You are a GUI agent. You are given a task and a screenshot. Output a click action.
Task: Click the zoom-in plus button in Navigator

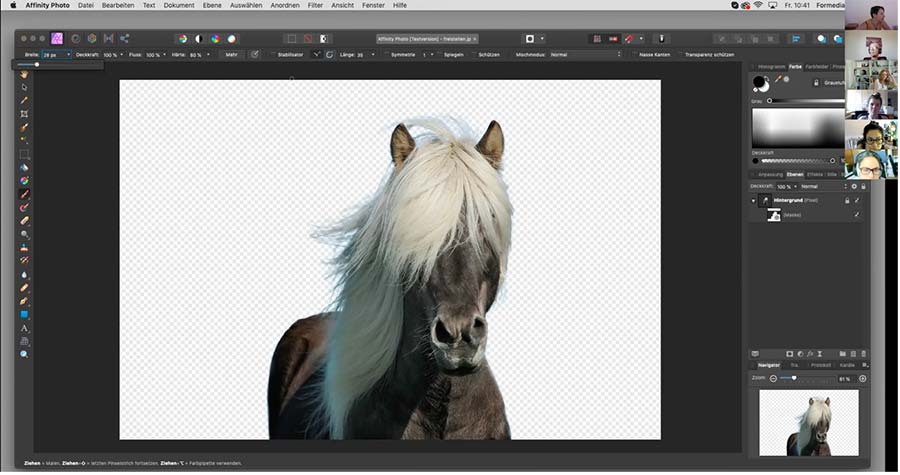click(862, 378)
